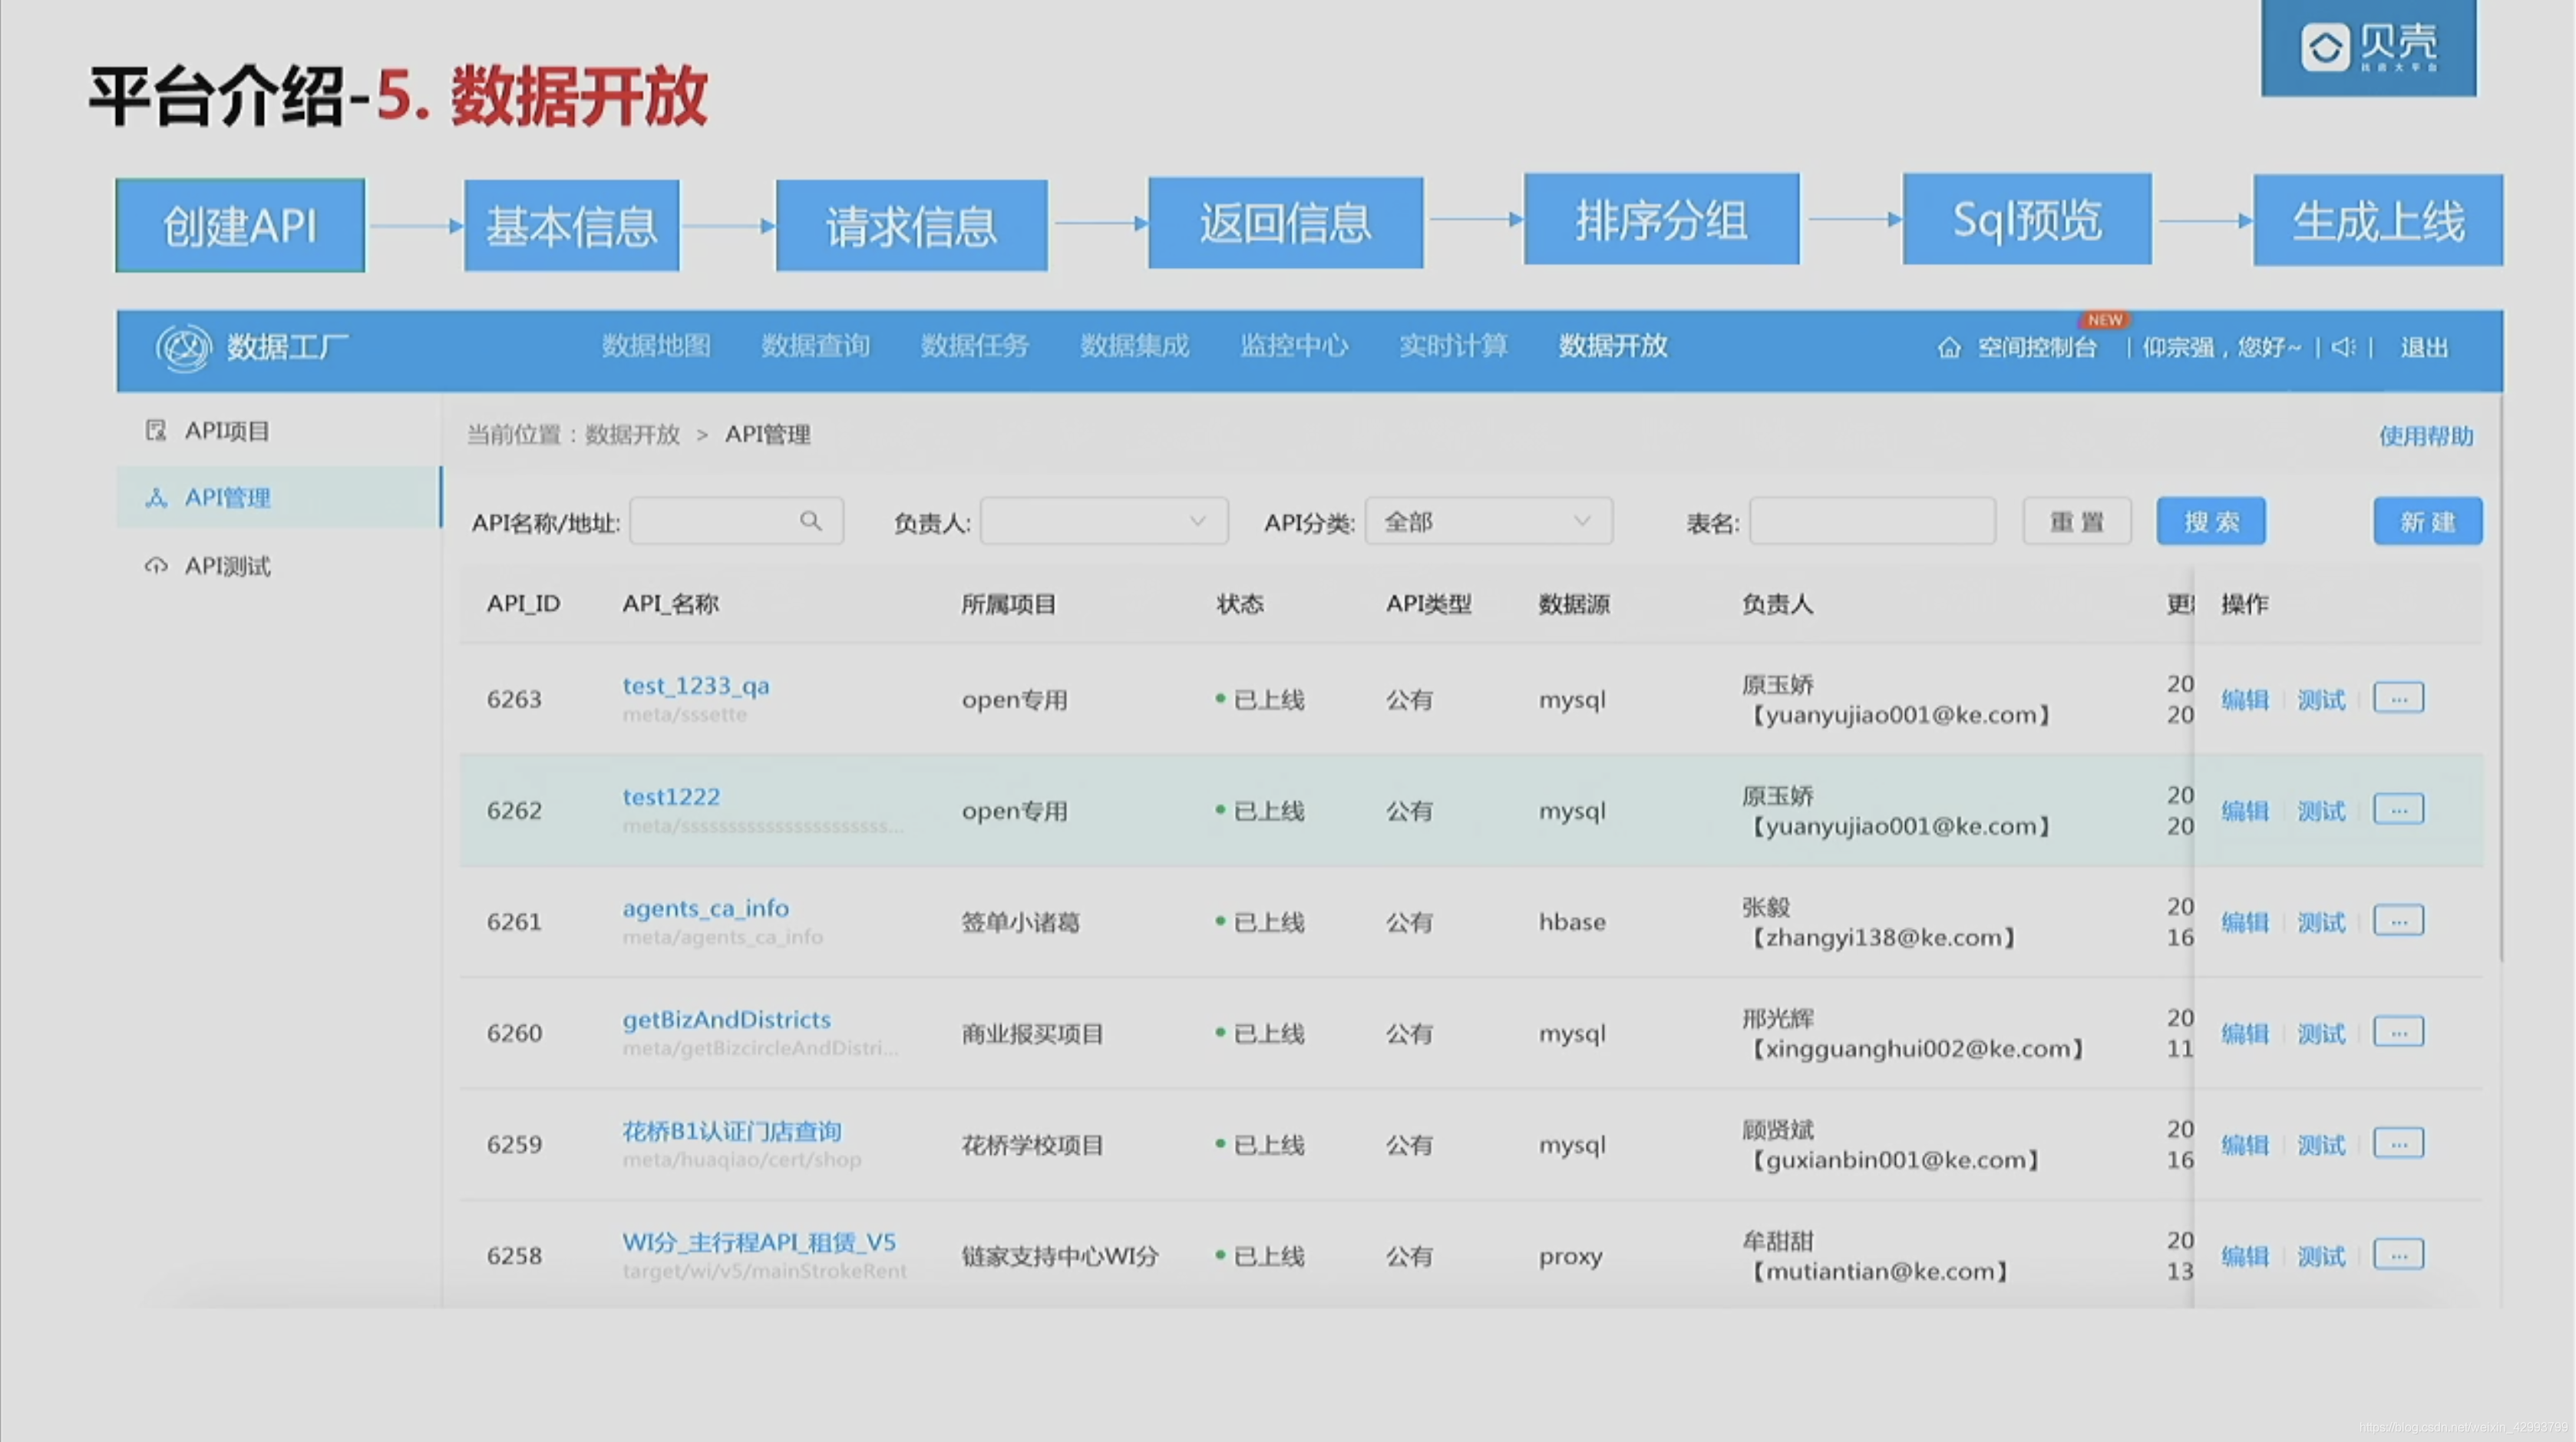
Task: Click the 数据工厂 logo icon
Action: pos(183,348)
